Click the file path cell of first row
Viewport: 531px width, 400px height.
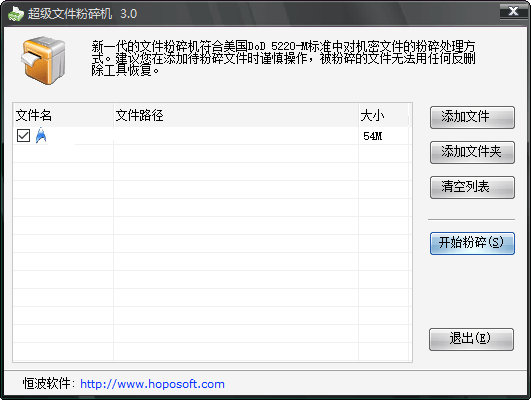click(236, 136)
